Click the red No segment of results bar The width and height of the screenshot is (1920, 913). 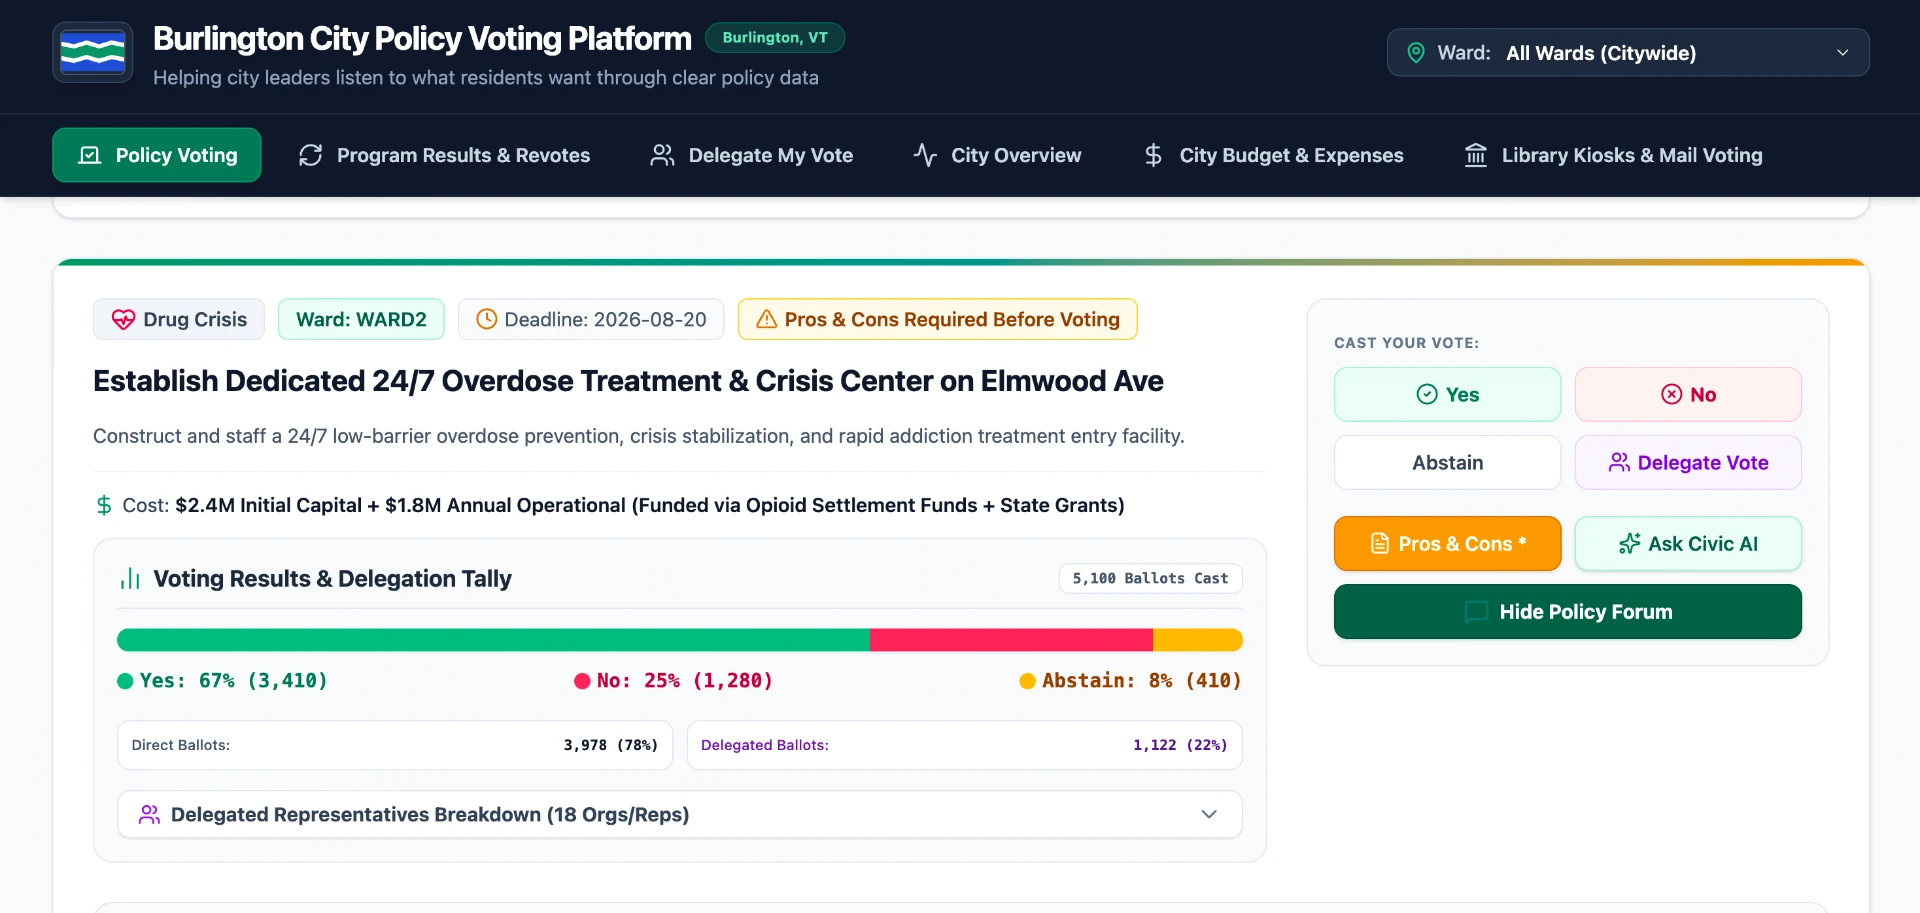1011,640
